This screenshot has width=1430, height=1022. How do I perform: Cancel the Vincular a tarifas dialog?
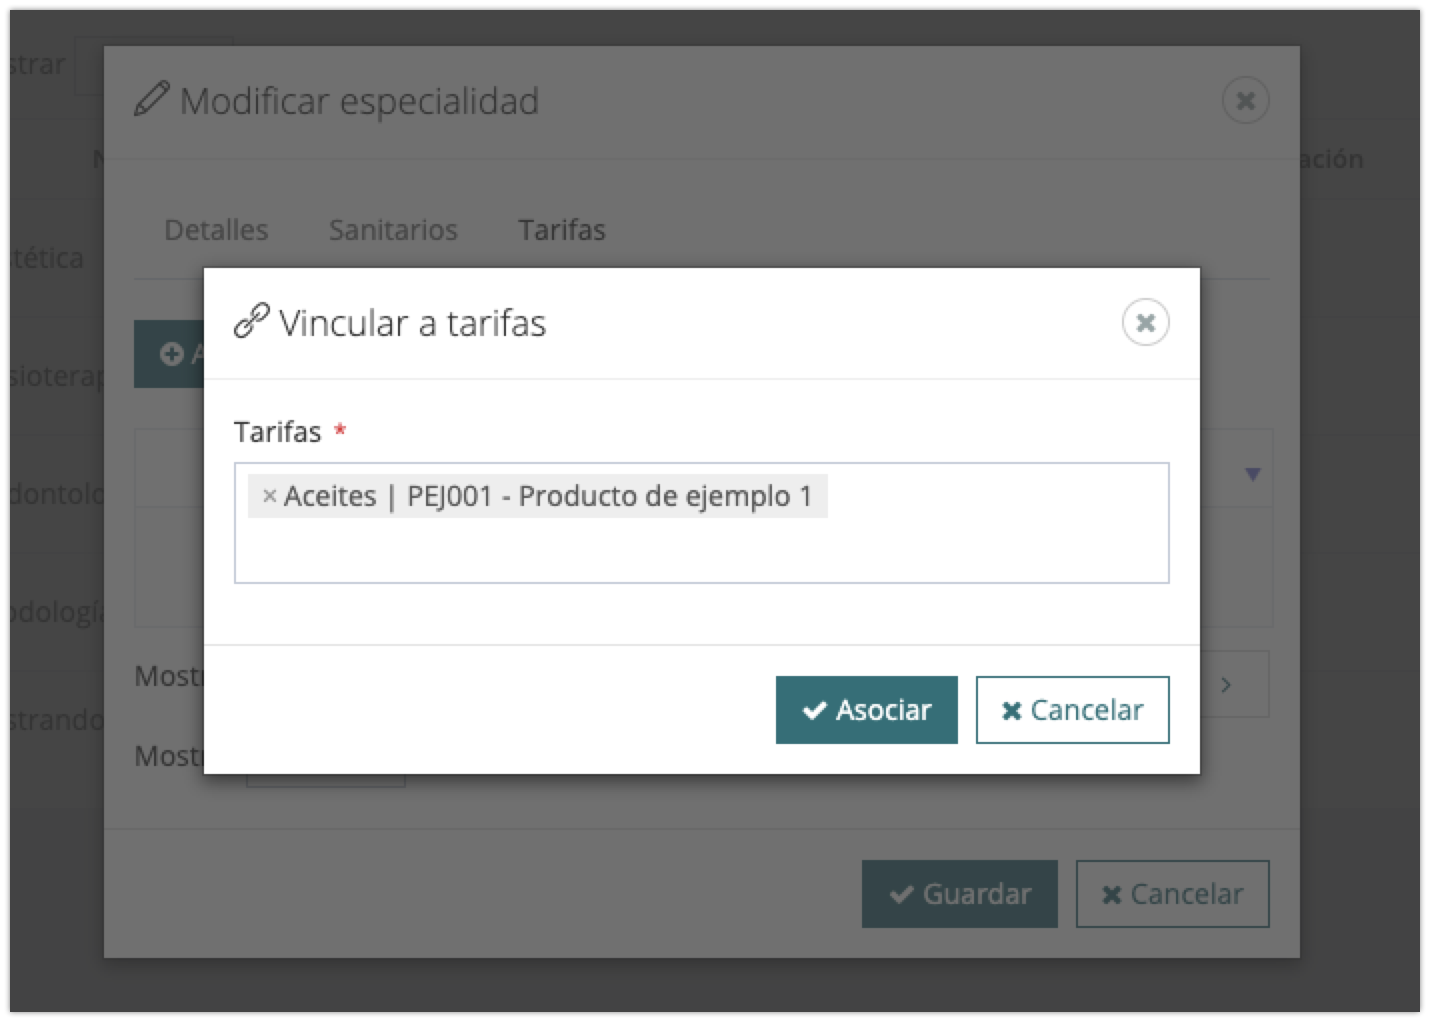click(x=1072, y=710)
